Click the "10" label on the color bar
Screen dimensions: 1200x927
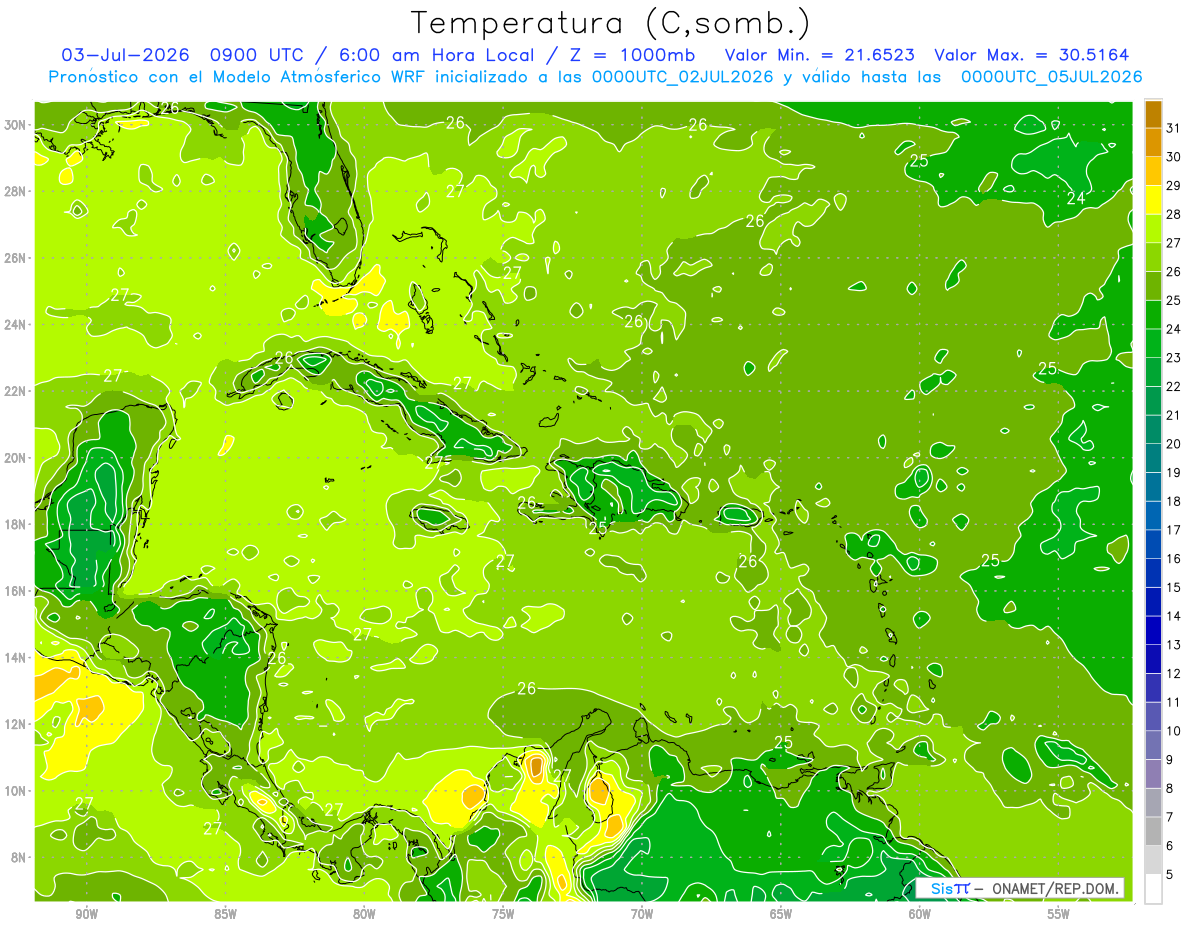(1173, 731)
